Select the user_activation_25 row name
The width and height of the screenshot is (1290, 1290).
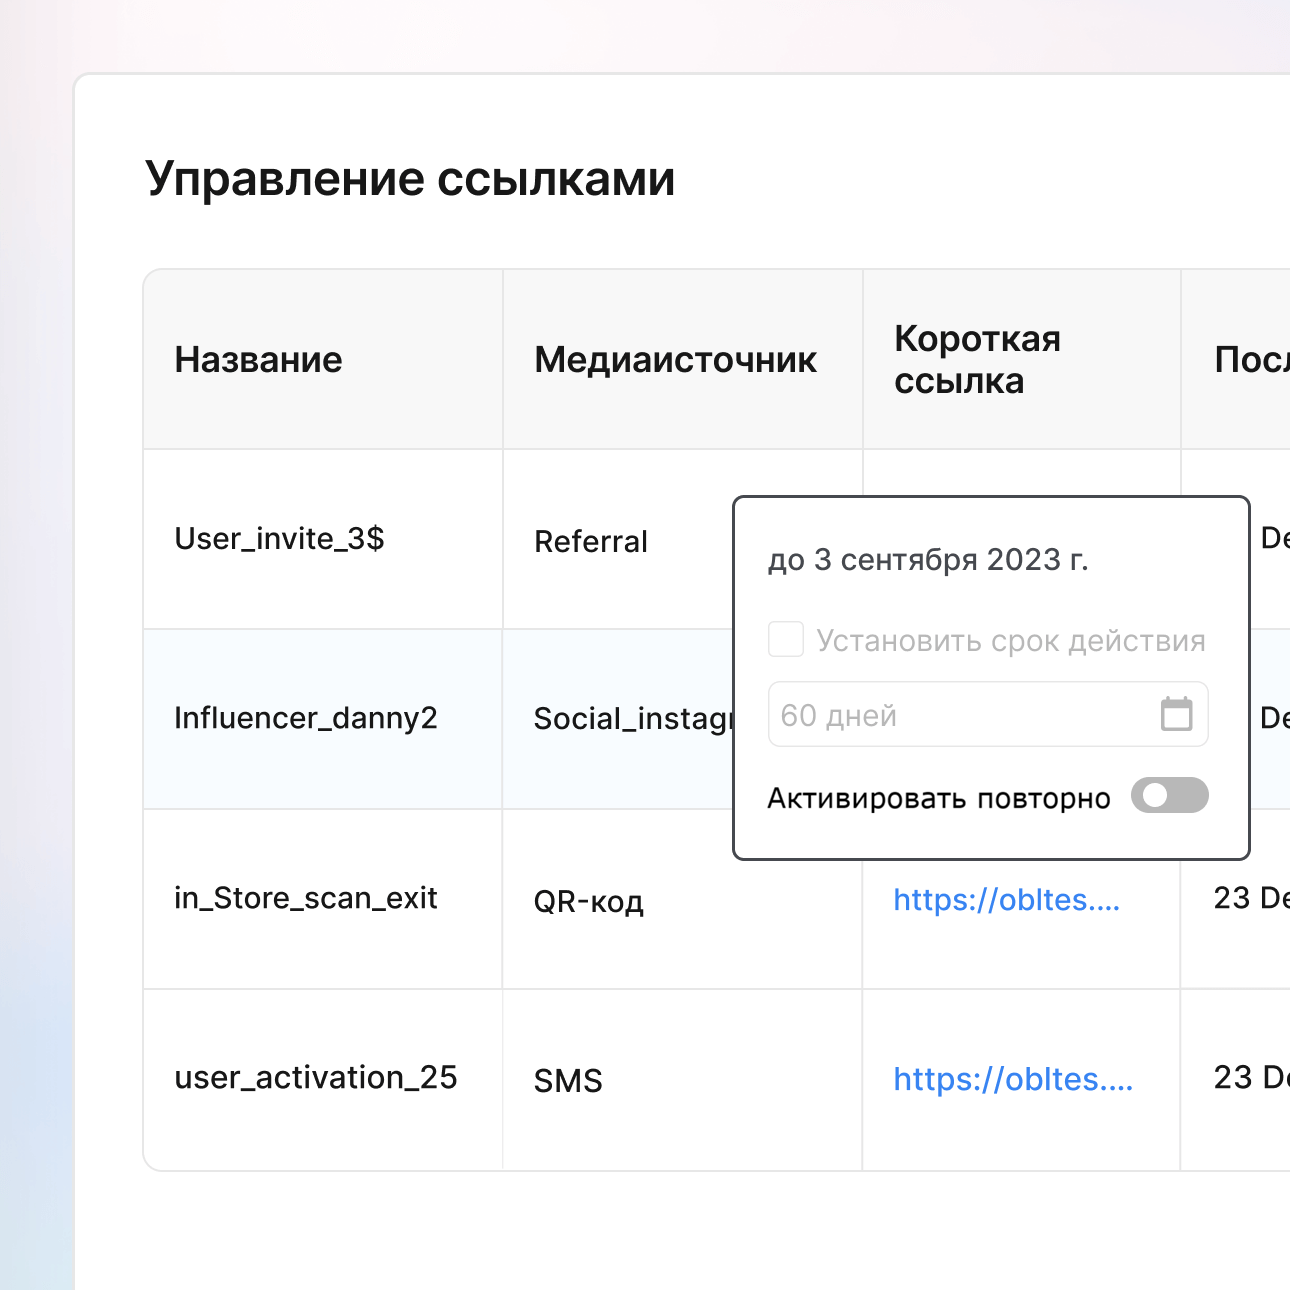pos(315,1078)
